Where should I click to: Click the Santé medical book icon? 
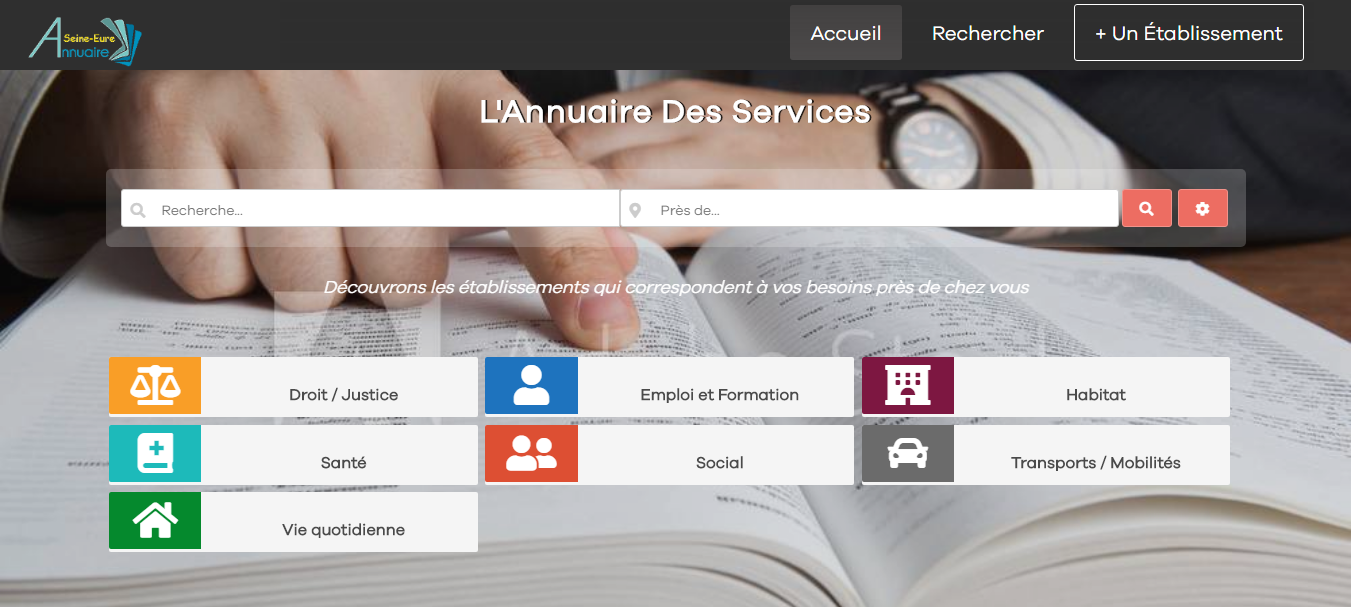pyautogui.click(x=155, y=453)
